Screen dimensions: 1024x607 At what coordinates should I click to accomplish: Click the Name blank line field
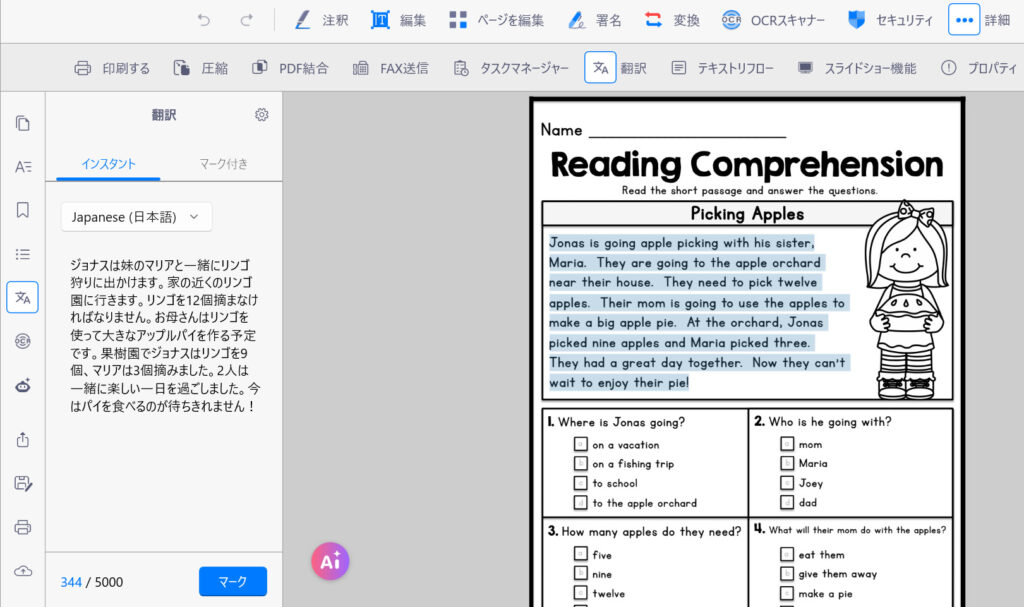(687, 131)
